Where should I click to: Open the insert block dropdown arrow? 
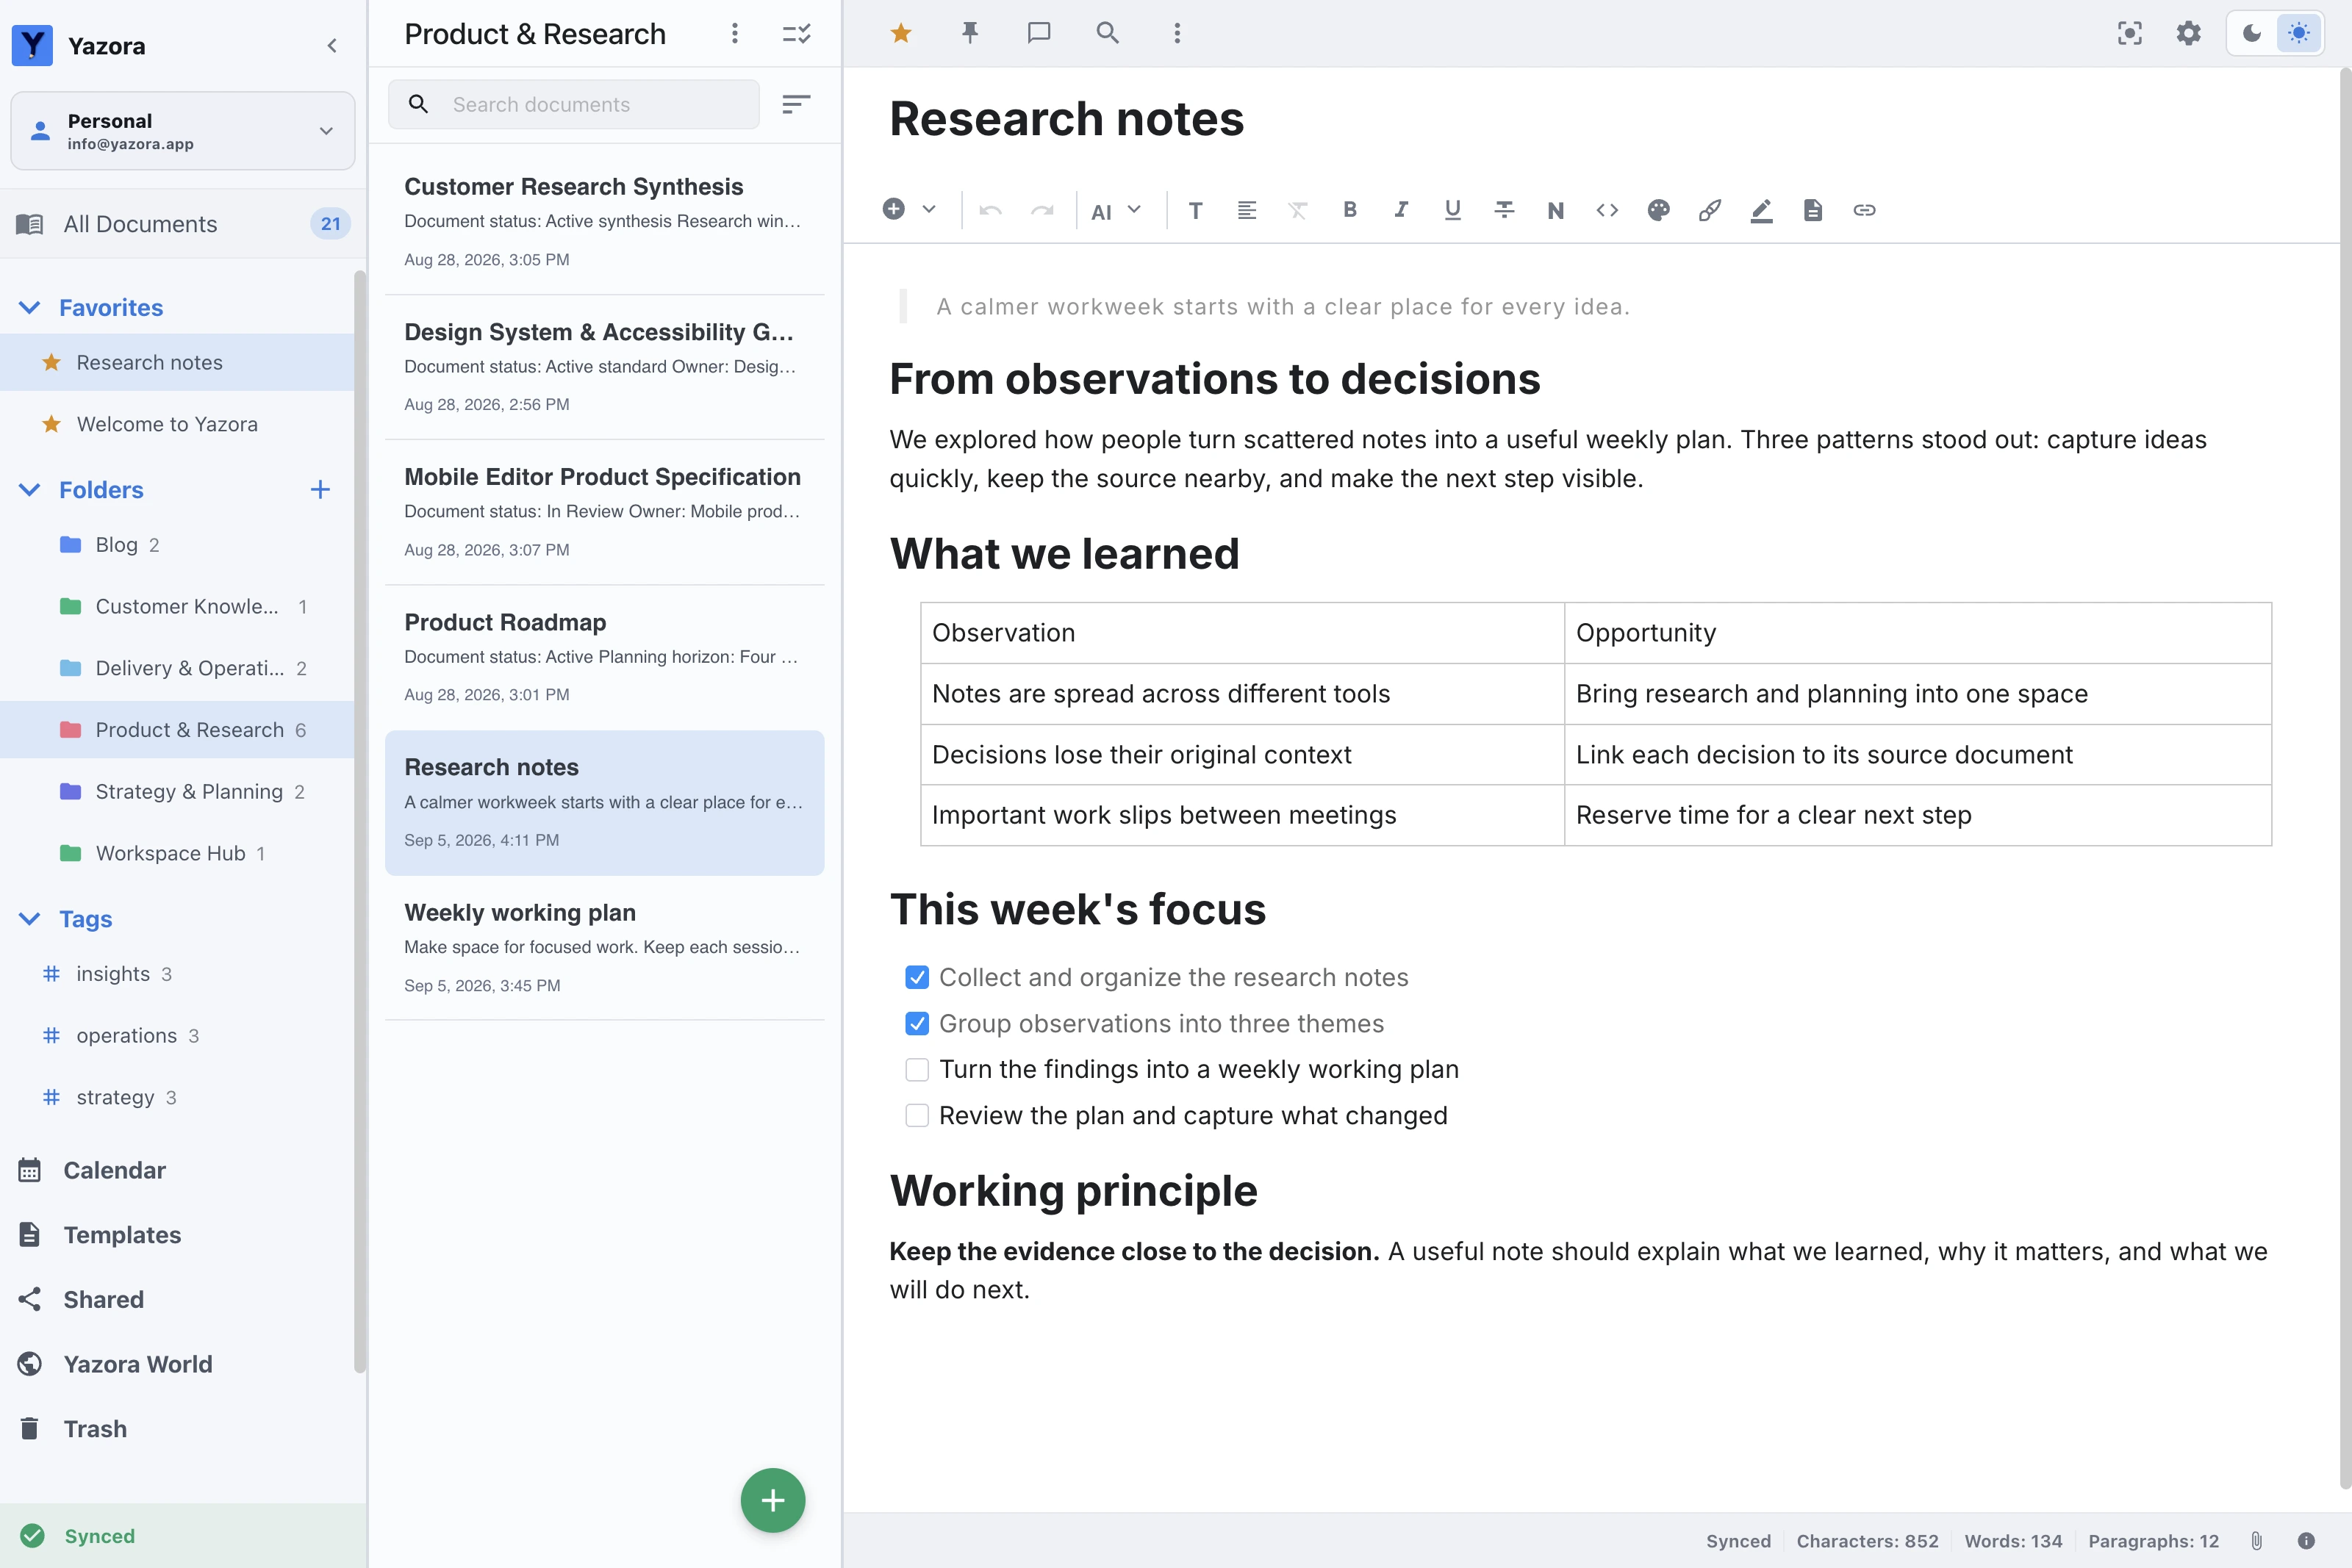(929, 209)
